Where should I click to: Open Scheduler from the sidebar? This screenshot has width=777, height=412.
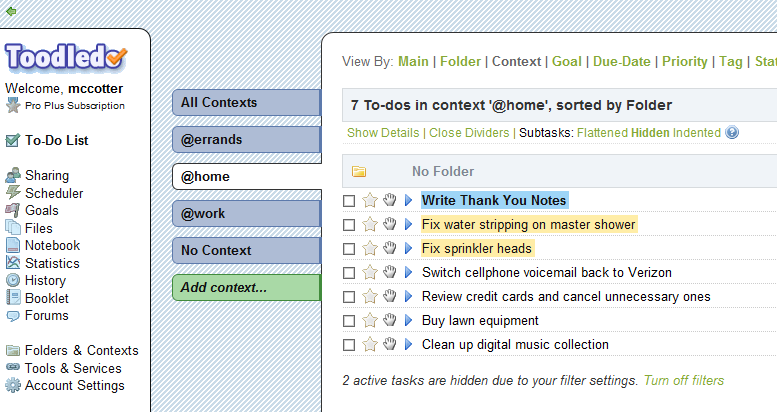coord(54,193)
